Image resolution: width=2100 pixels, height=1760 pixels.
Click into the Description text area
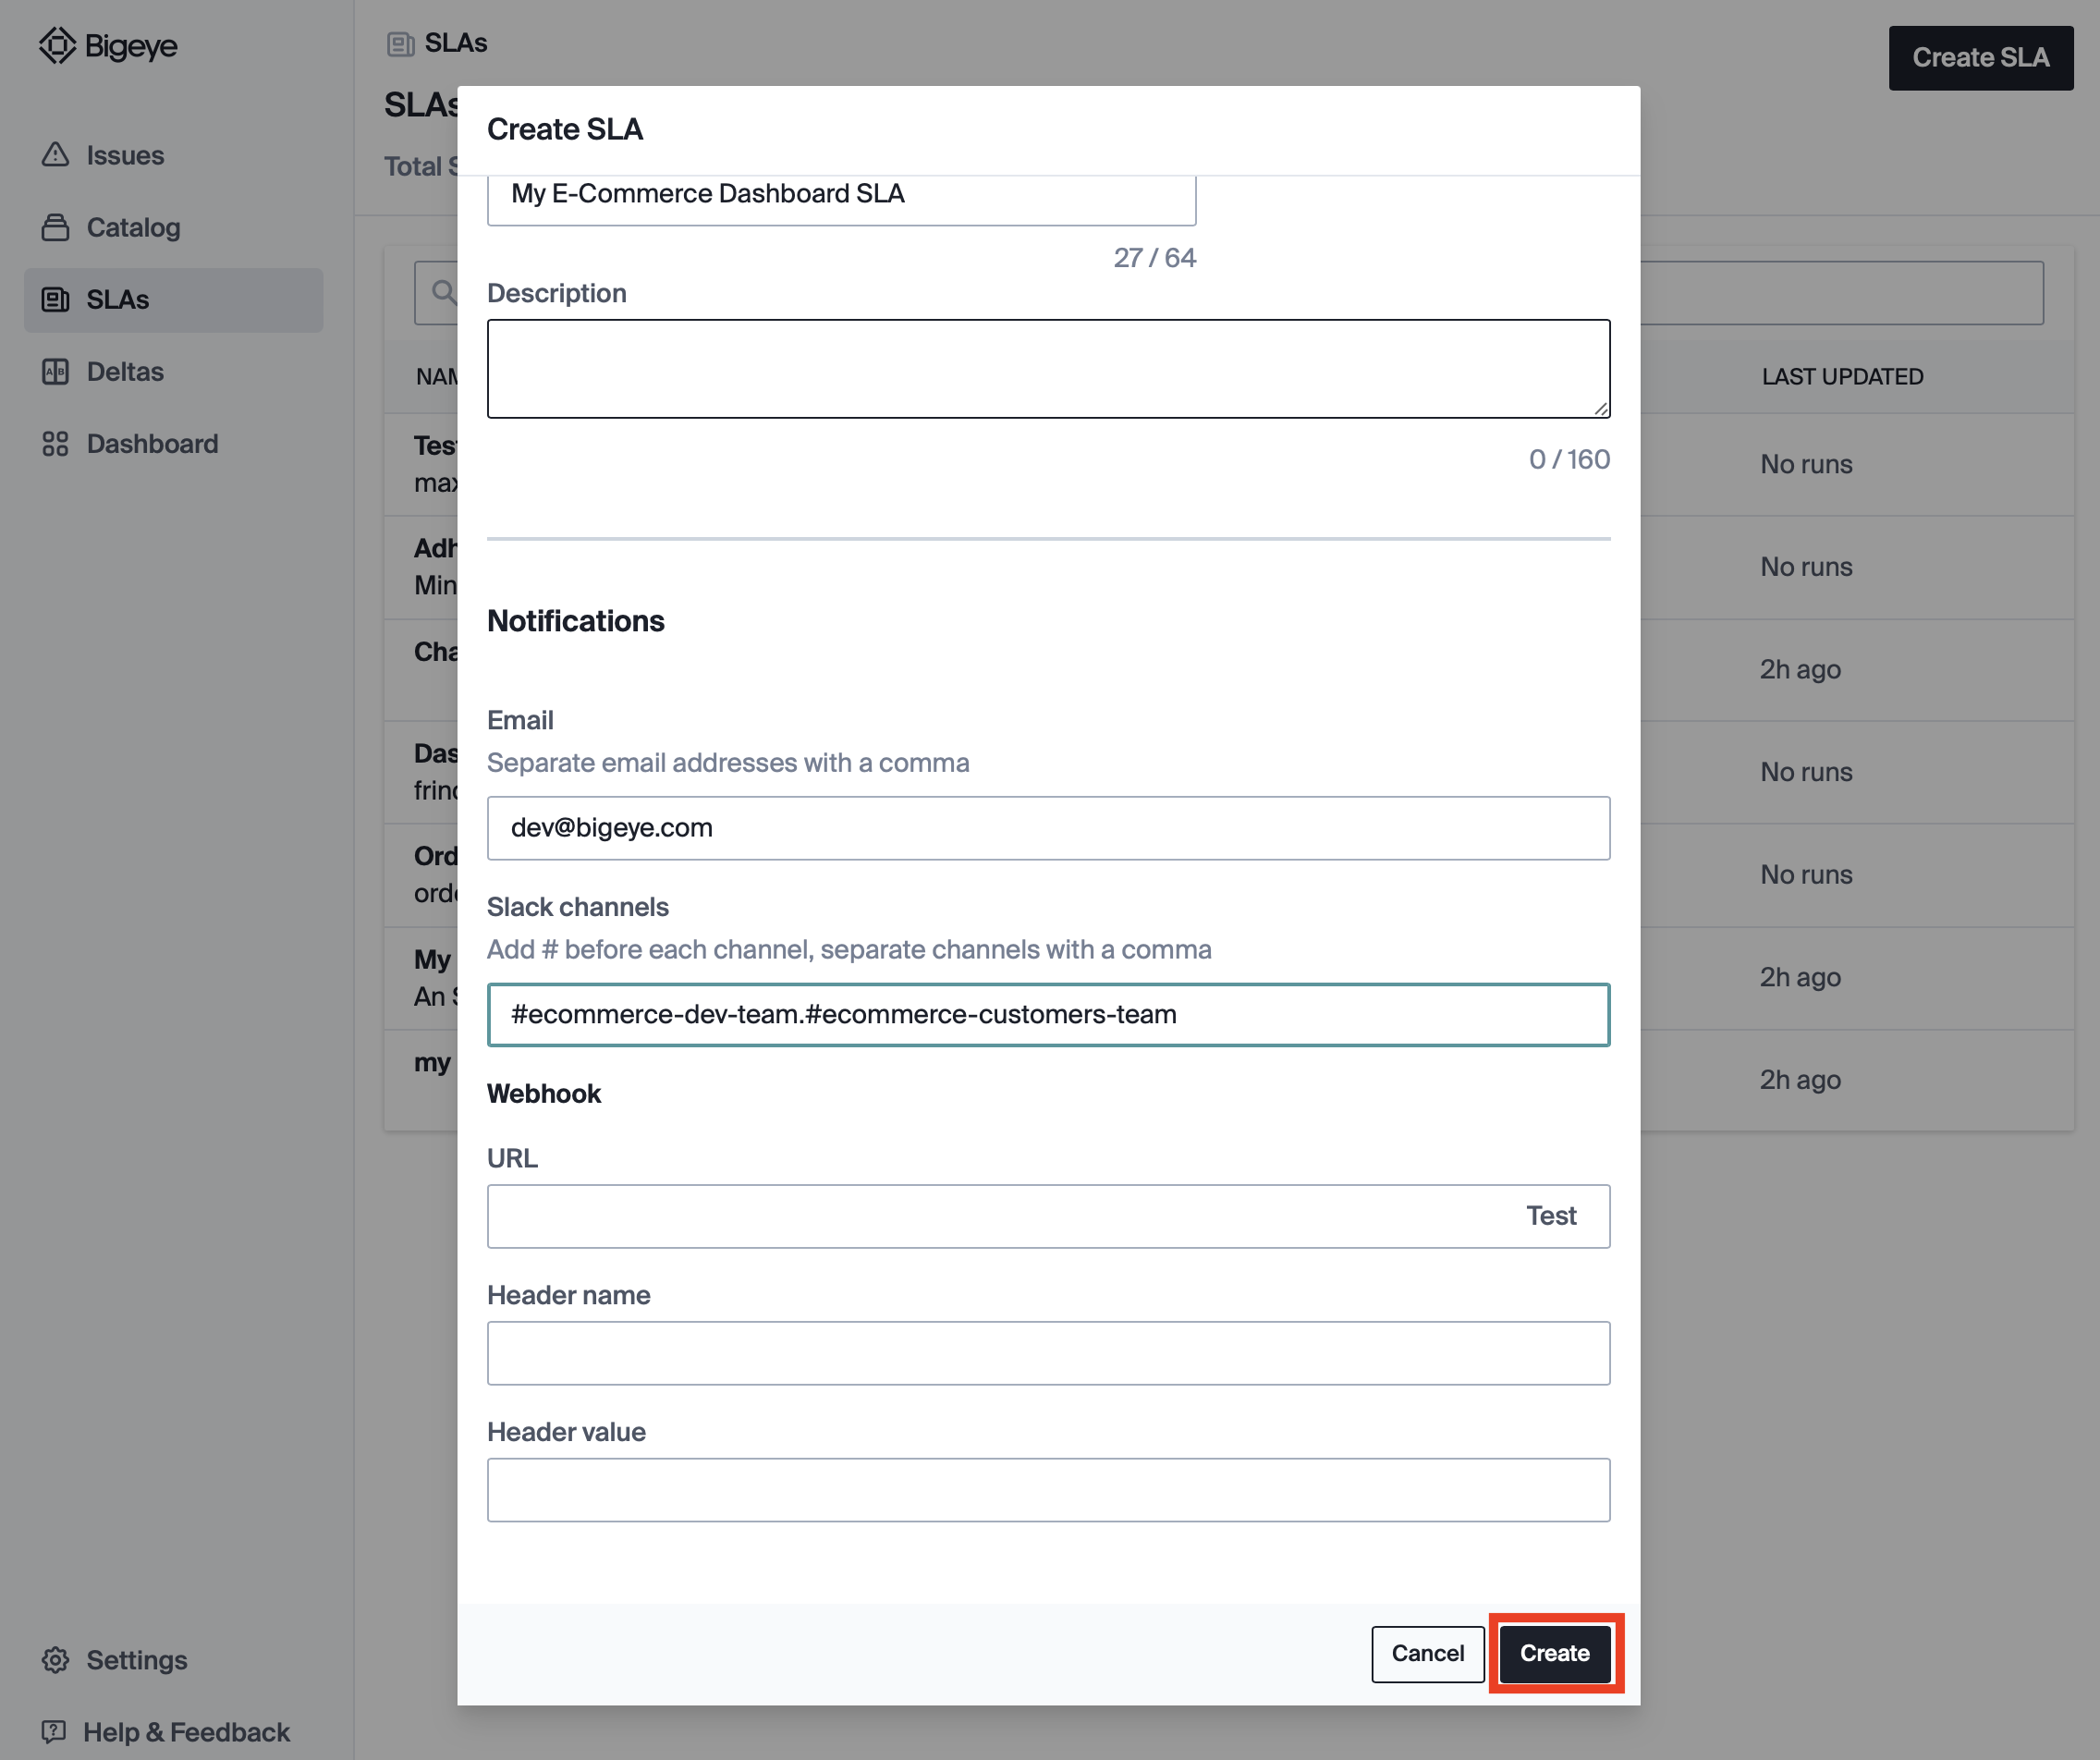tap(1047, 368)
